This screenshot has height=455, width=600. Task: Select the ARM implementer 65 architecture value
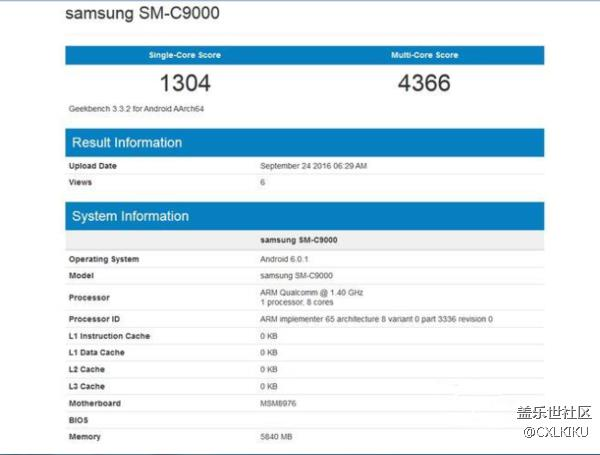tap(376, 319)
